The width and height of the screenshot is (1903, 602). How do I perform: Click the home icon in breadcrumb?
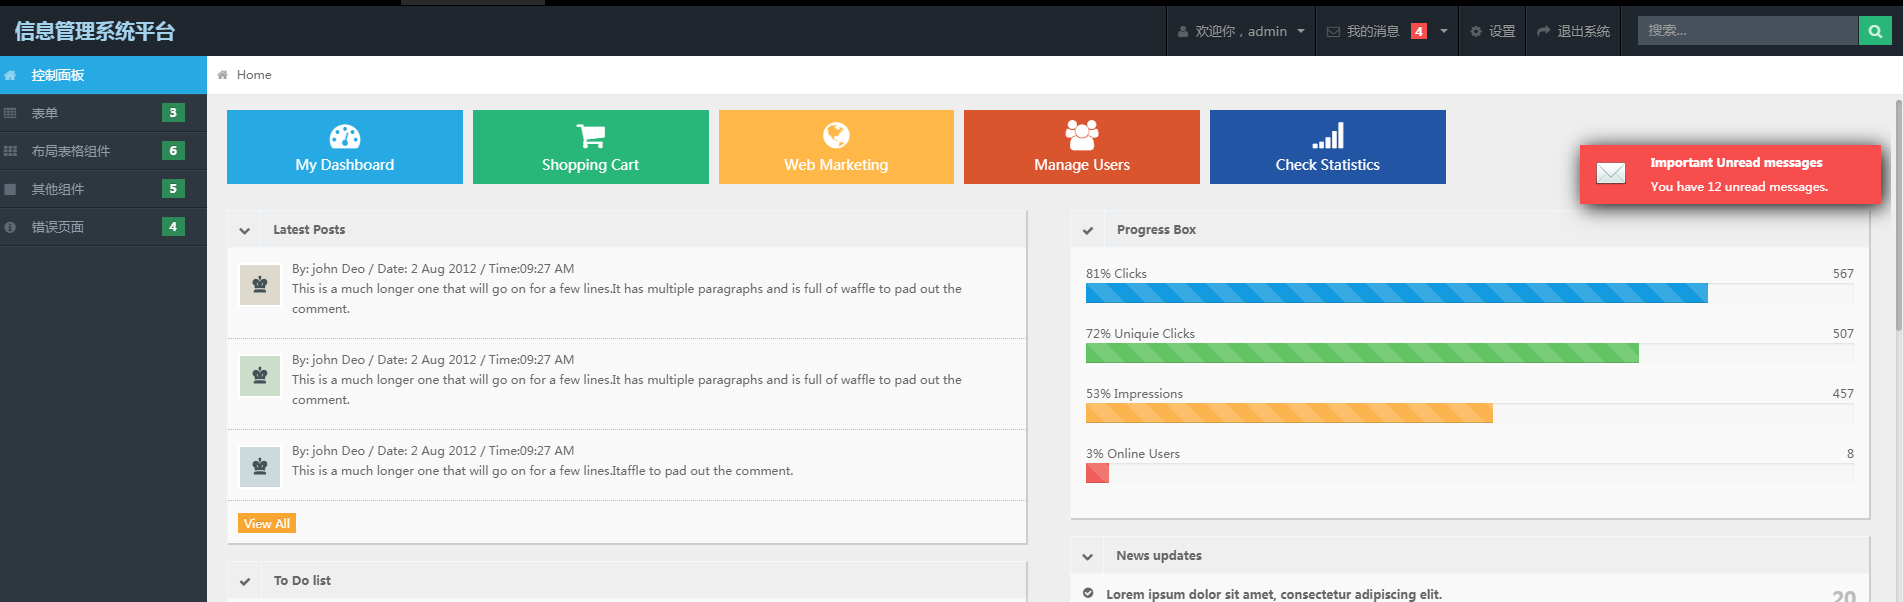pyautogui.click(x=222, y=75)
